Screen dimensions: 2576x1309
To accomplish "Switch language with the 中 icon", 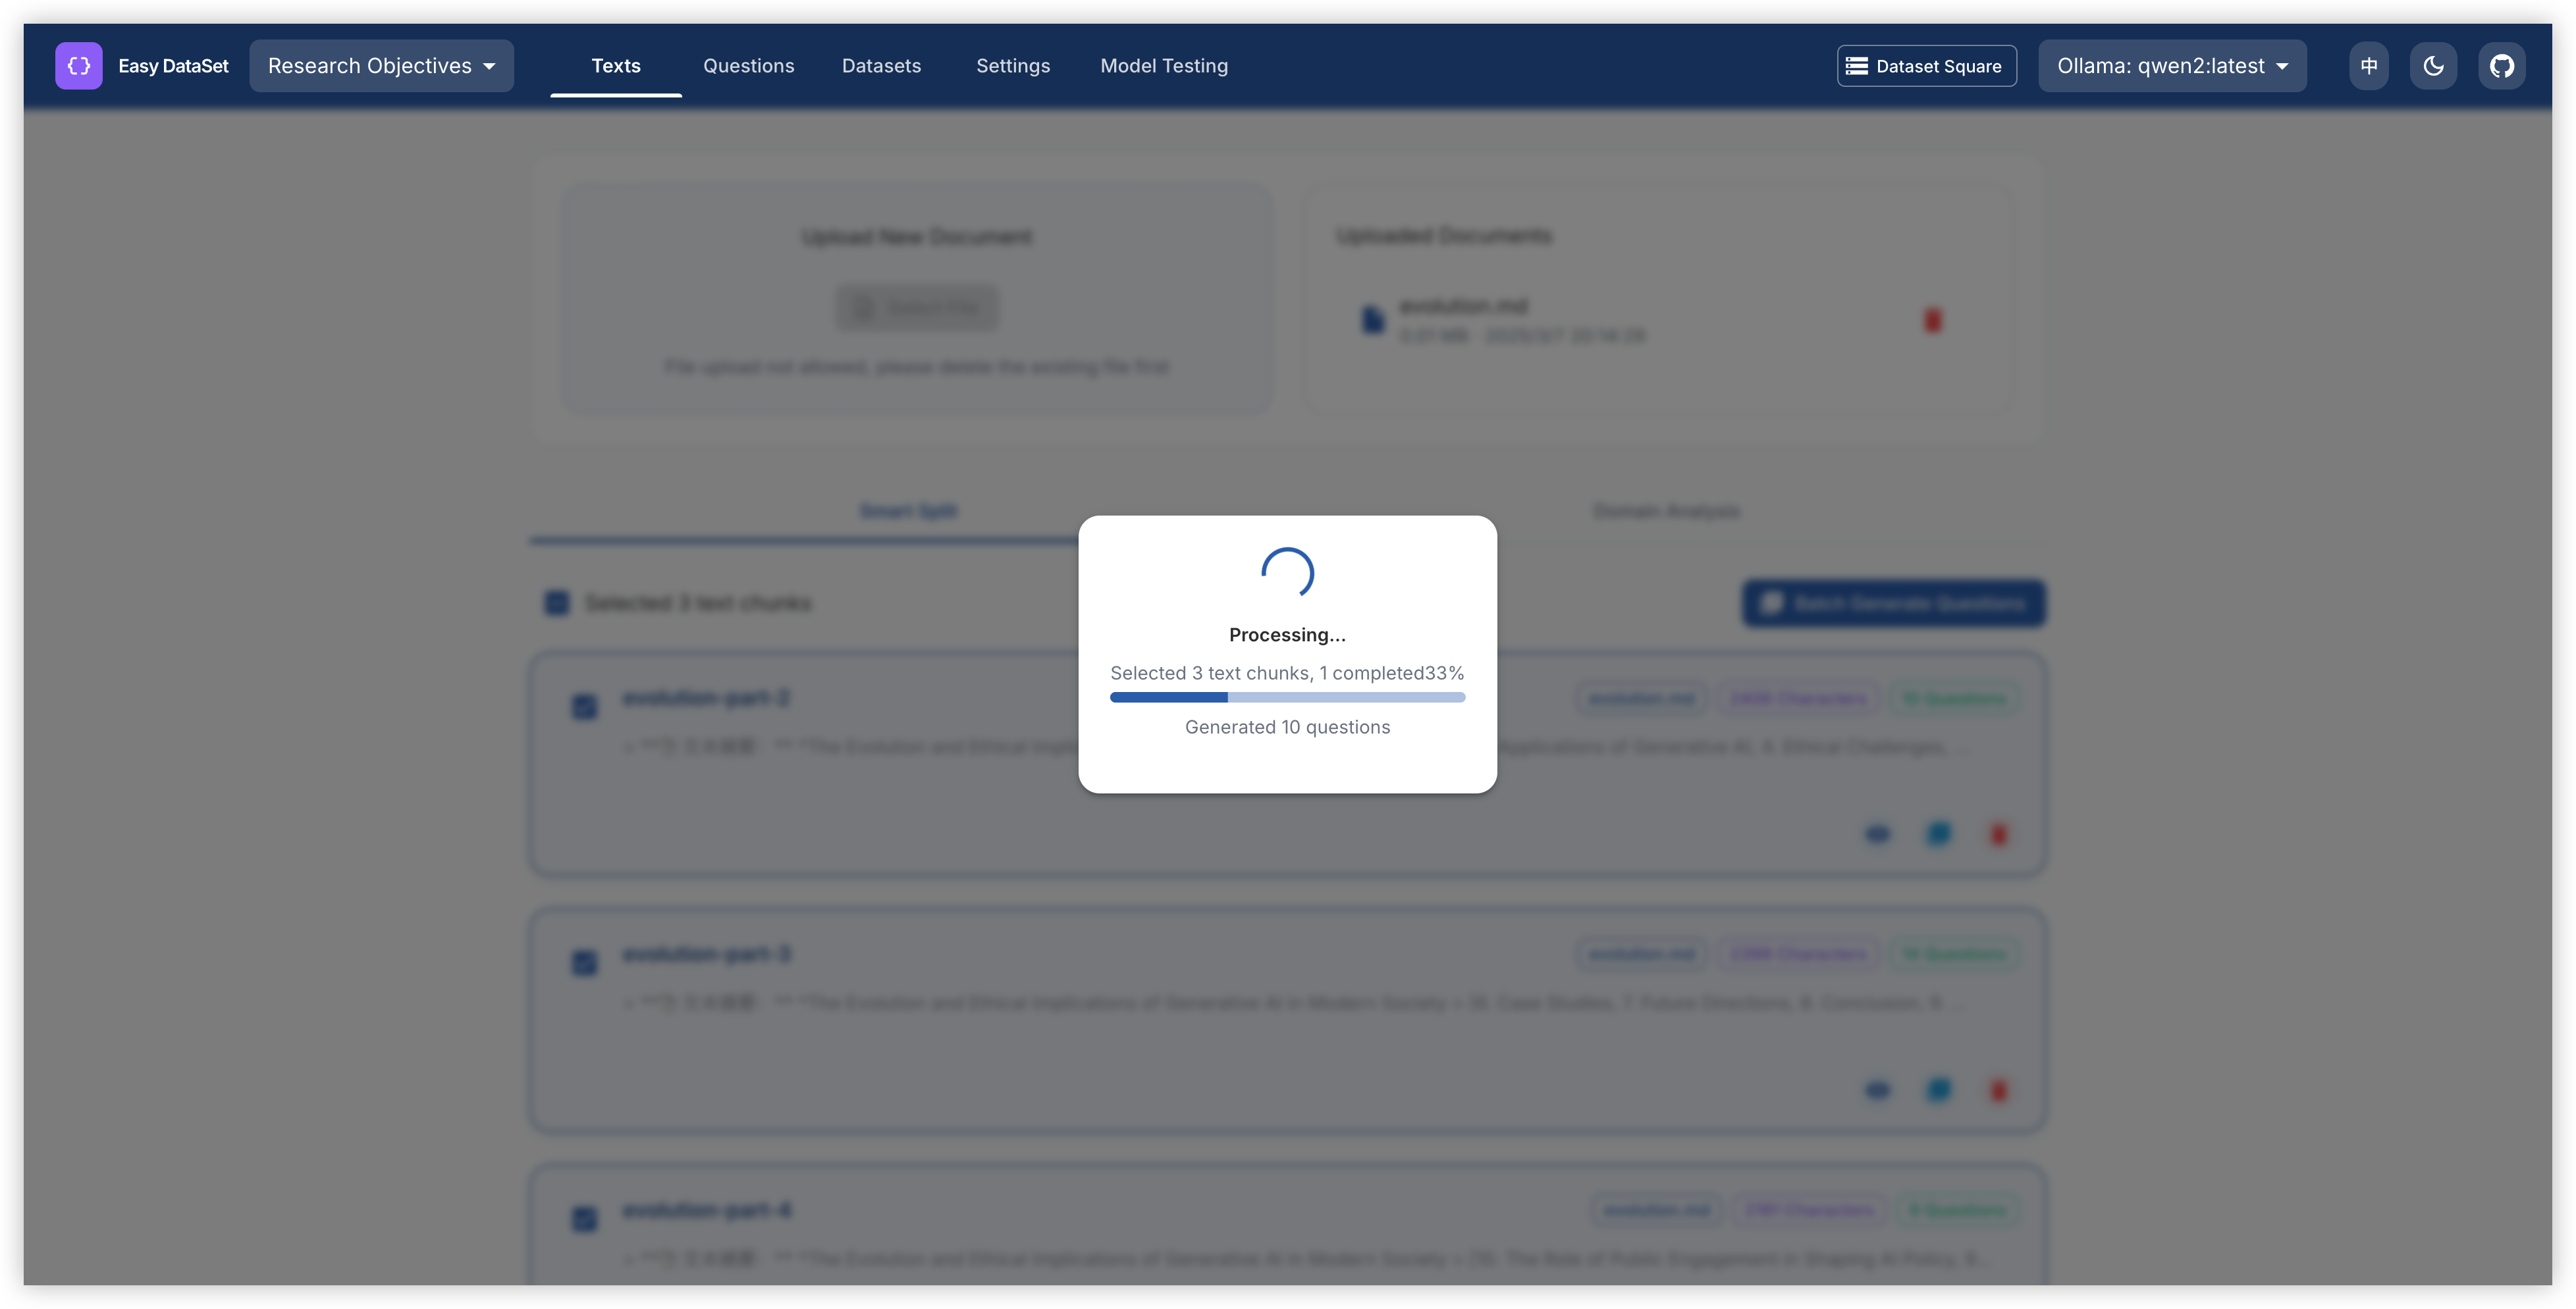I will 2368,66.
